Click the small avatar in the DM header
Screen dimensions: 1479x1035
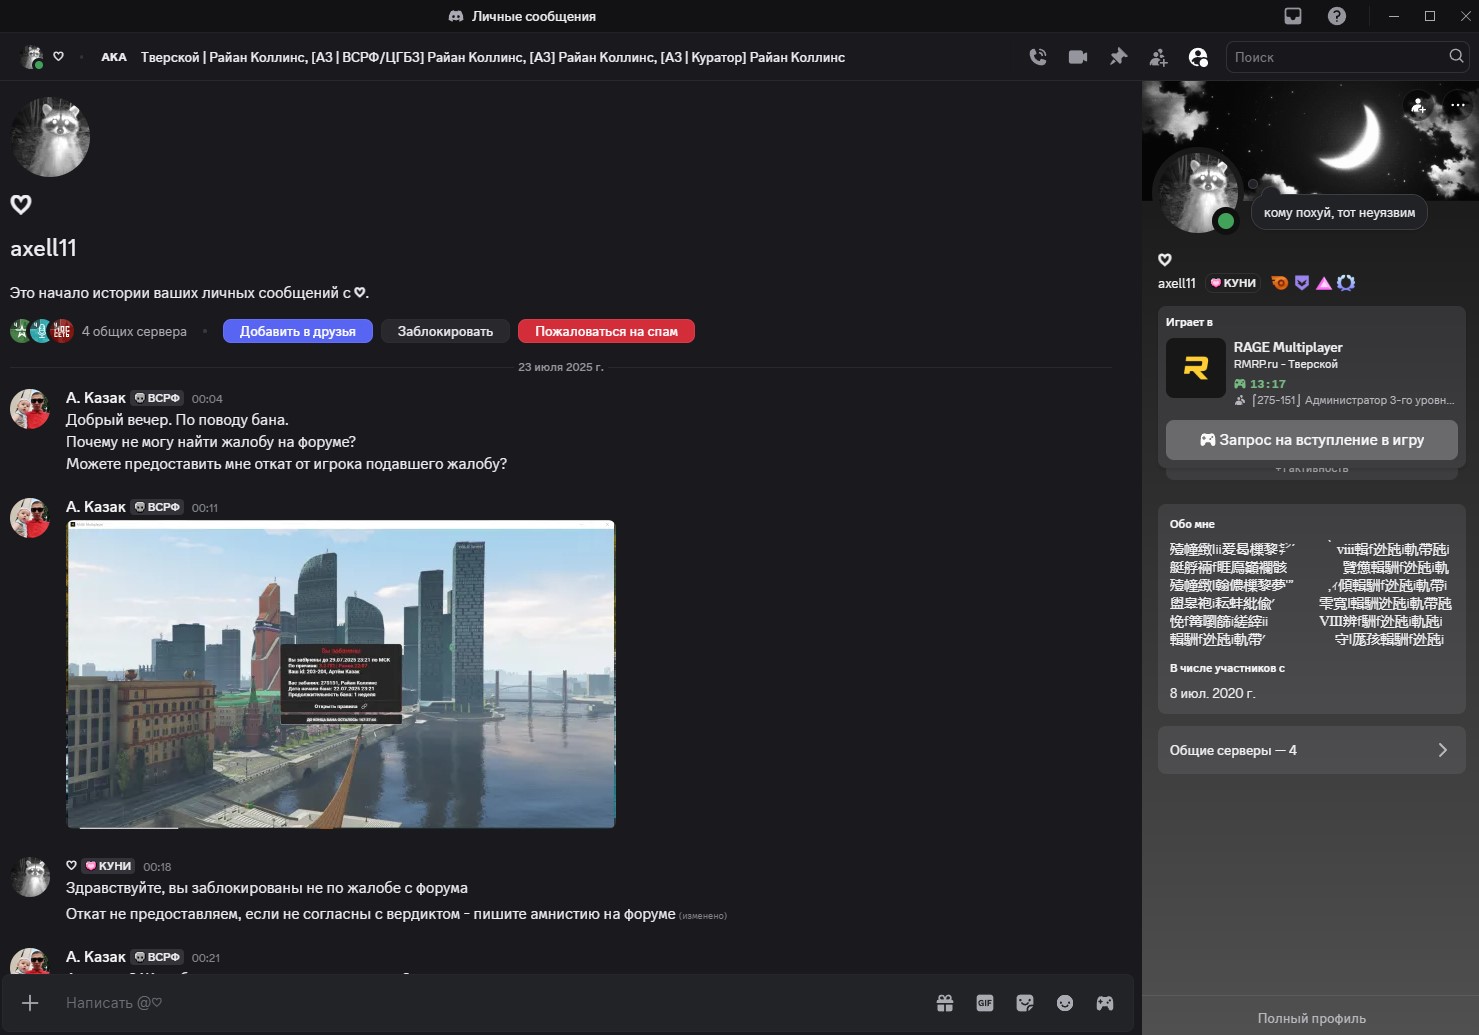click(x=32, y=57)
